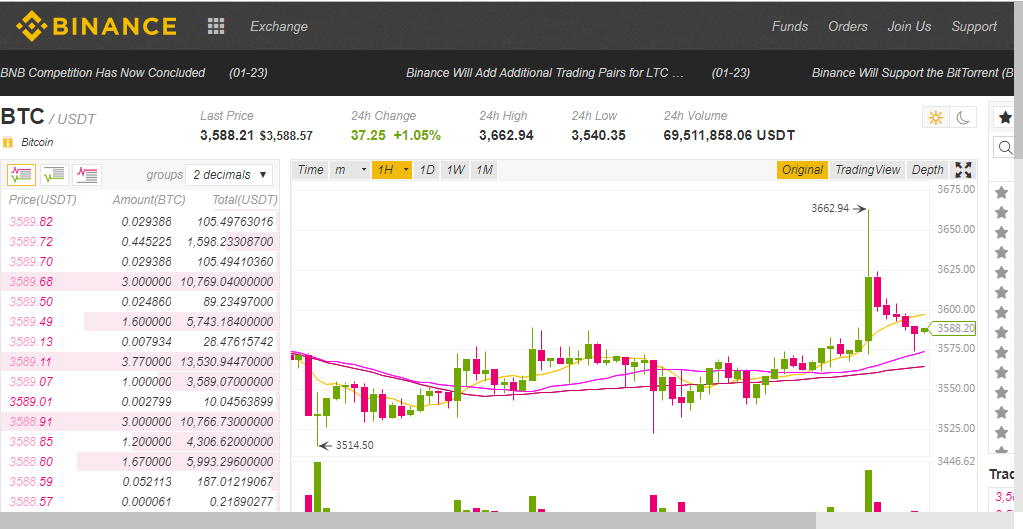Click the 24h High value 3,662.94

tap(506, 135)
